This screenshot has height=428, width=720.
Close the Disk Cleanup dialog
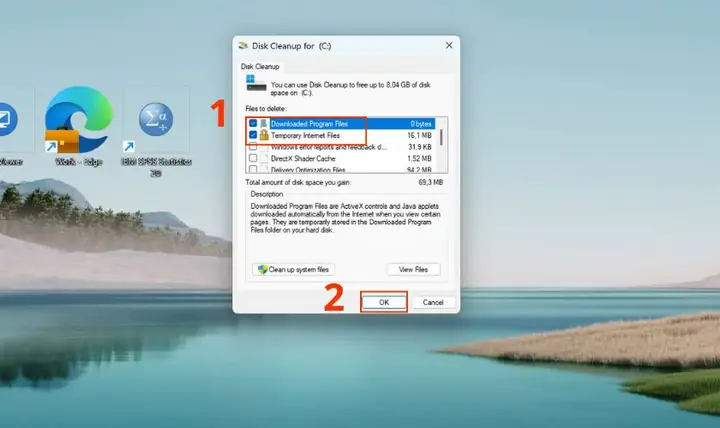point(449,45)
